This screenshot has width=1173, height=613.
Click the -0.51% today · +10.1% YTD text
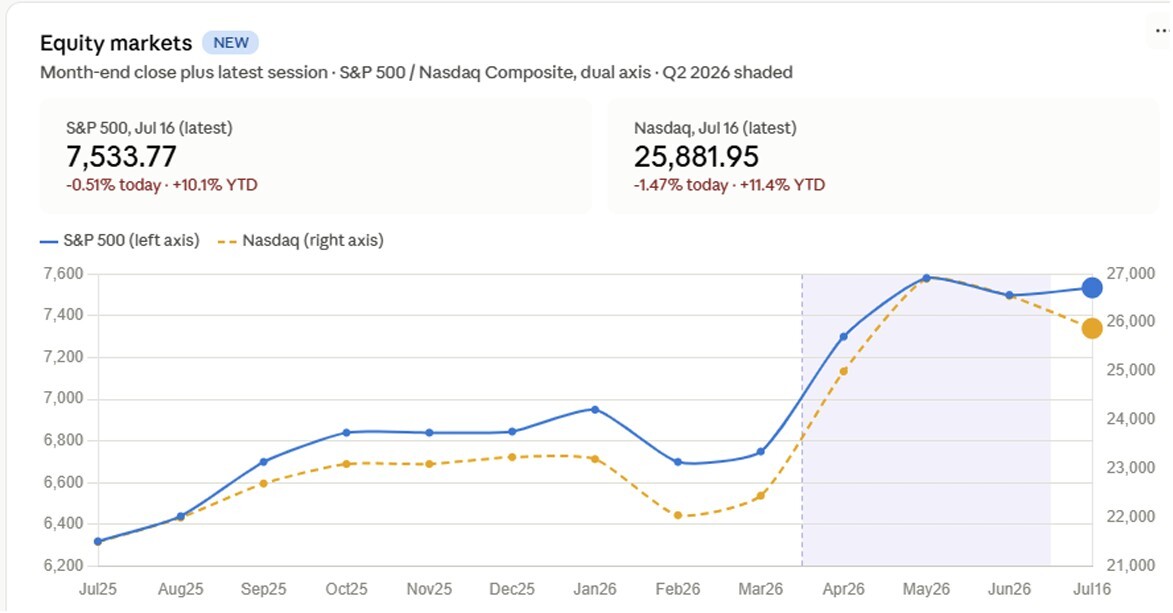click(x=162, y=185)
